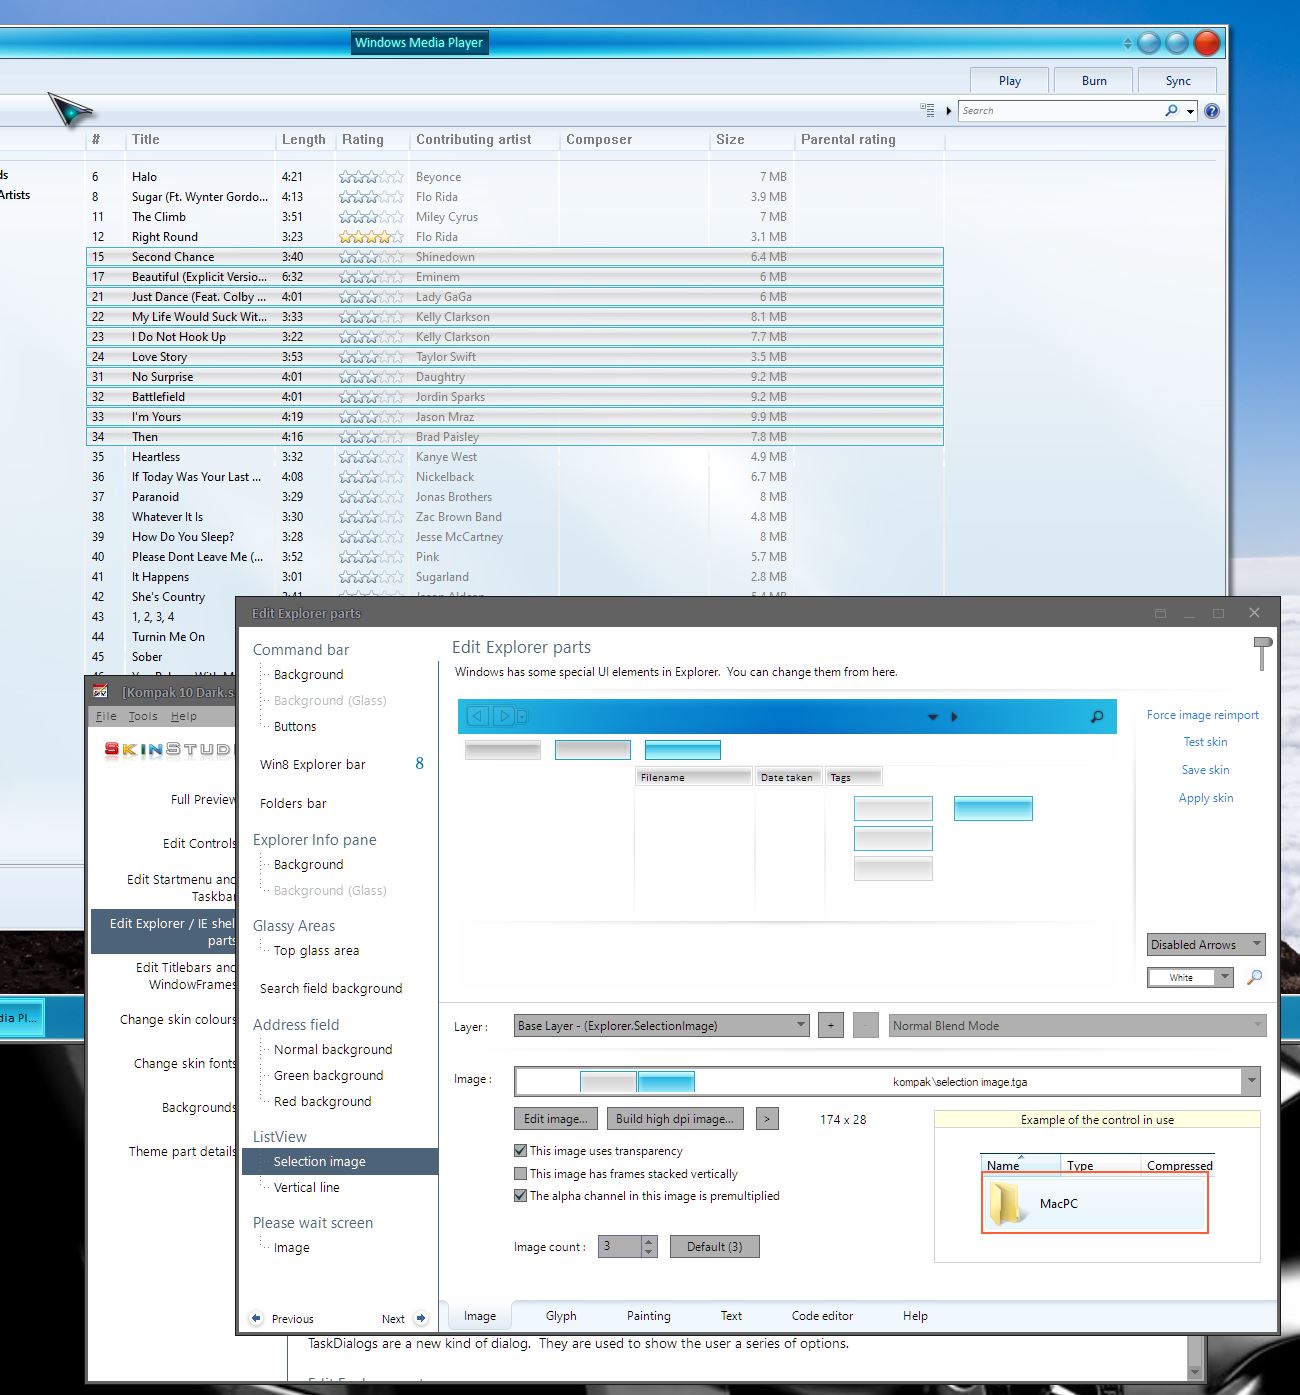Click the Apply skin link
Image resolution: width=1300 pixels, height=1395 pixels.
(x=1206, y=798)
